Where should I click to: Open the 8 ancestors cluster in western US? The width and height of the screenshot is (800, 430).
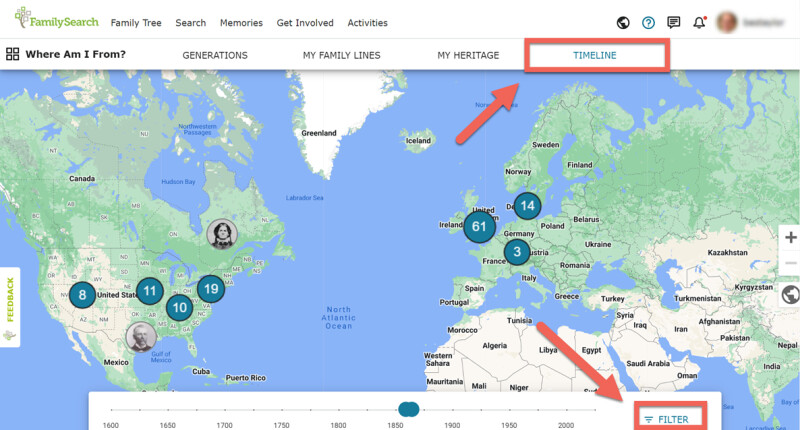tap(82, 295)
